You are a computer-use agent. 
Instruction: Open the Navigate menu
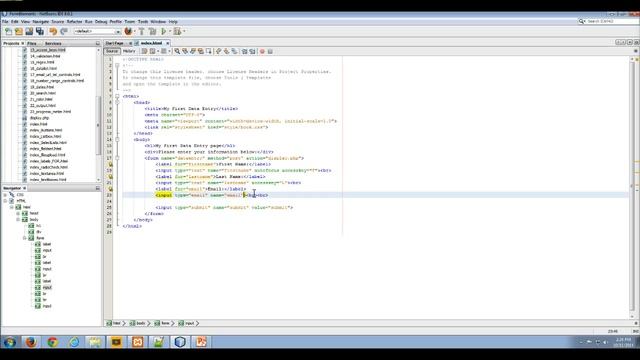point(41,22)
